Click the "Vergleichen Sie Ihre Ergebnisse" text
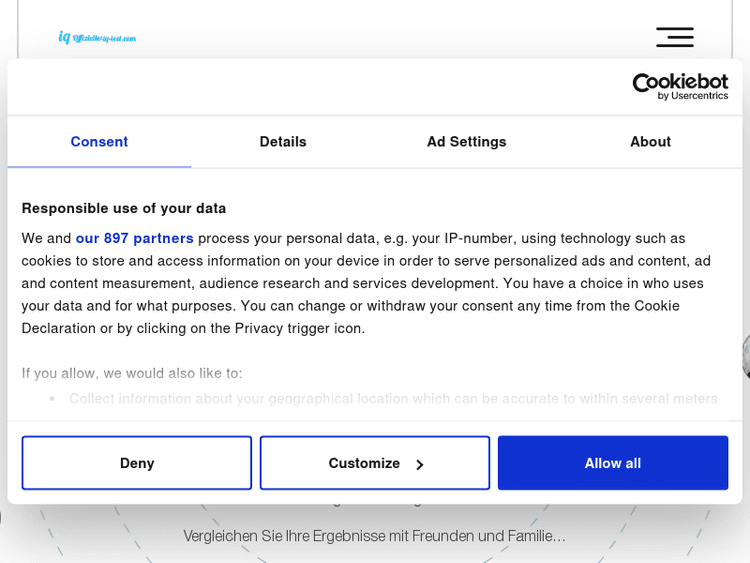Image resolution: width=750 pixels, height=563 pixels. coord(374,536)
